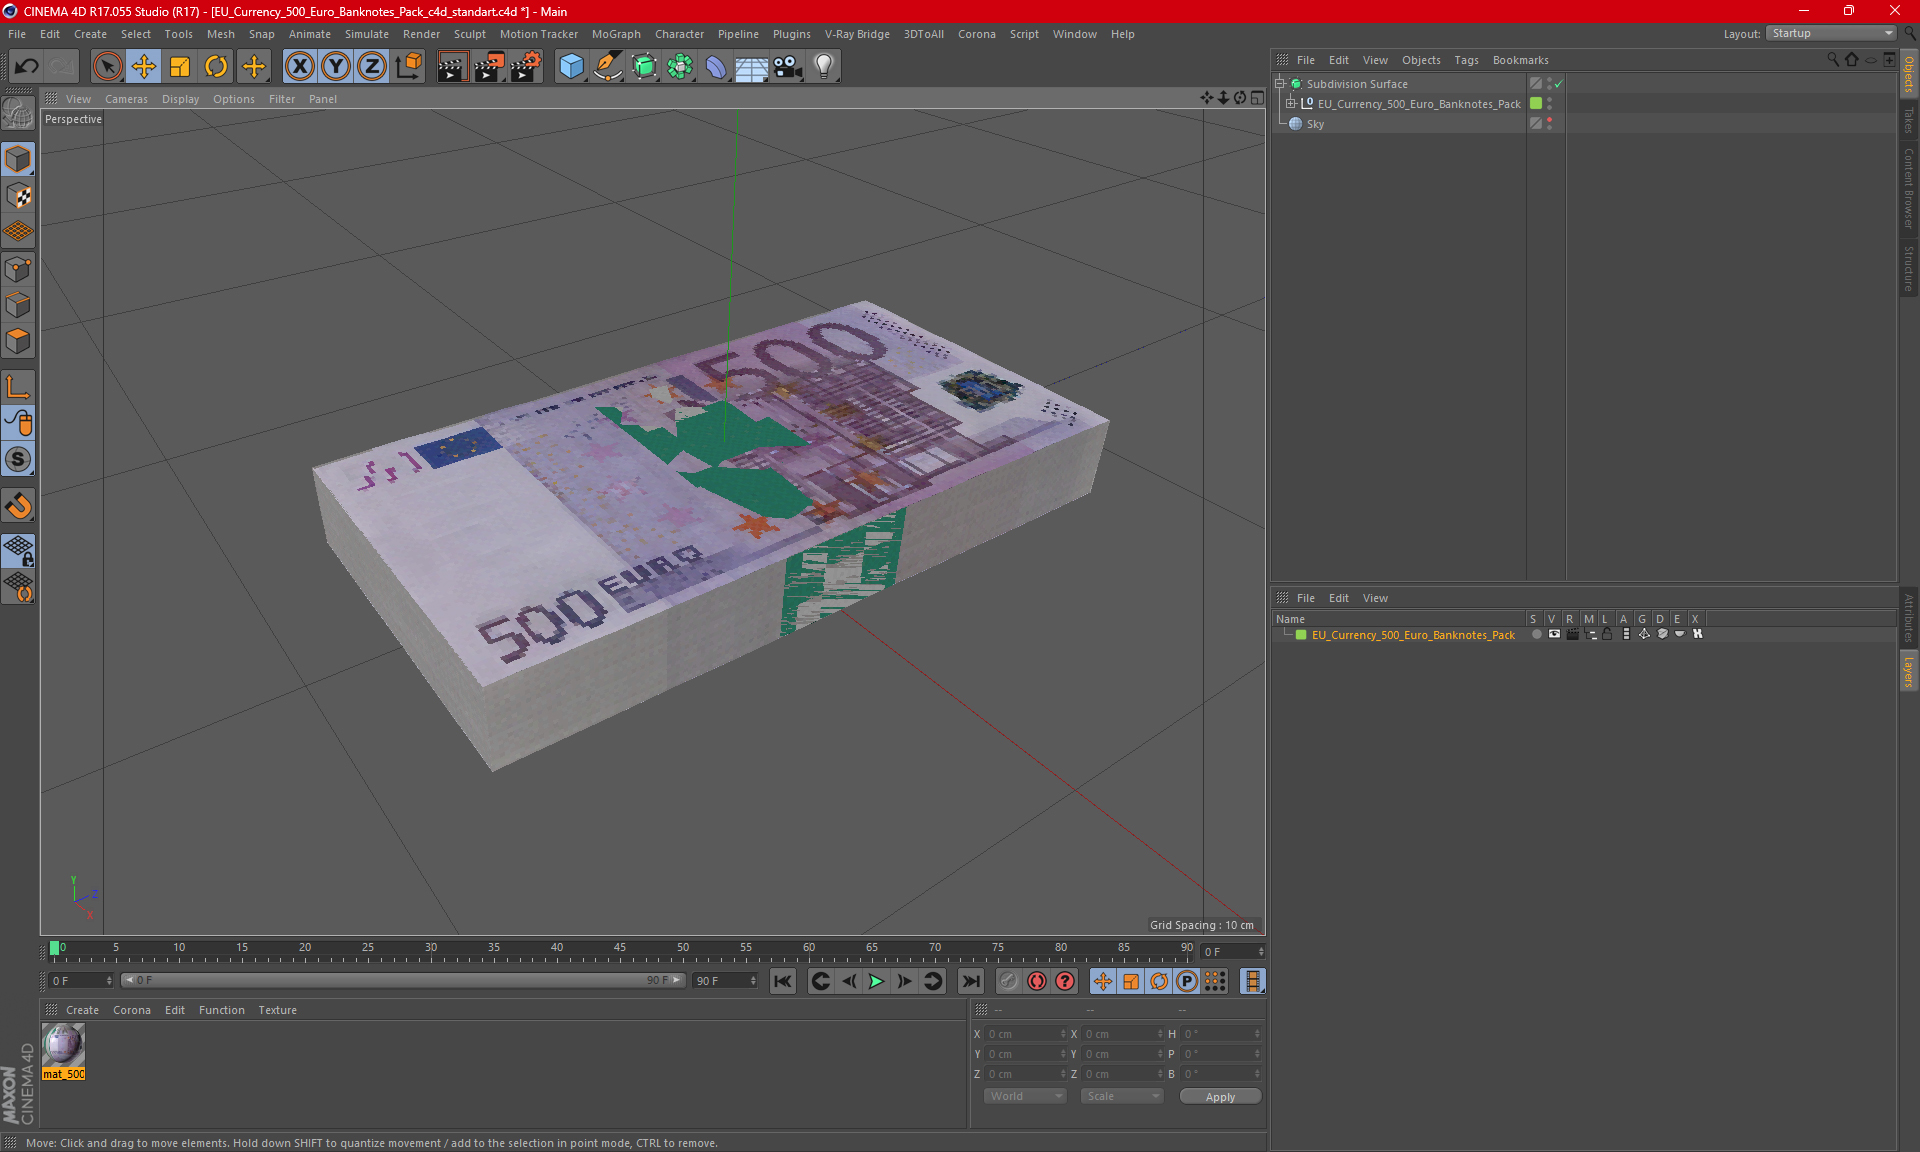Expand the Subdivision Surface tree node
Screen dimensions: 1920x1152
point(1279,84)
